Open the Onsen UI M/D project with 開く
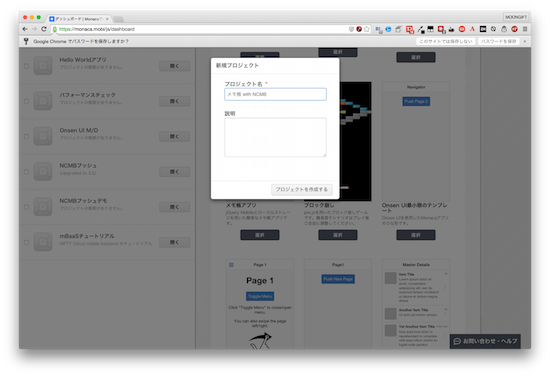This screenshot has width=550, height=376. [x=174, y=136]
